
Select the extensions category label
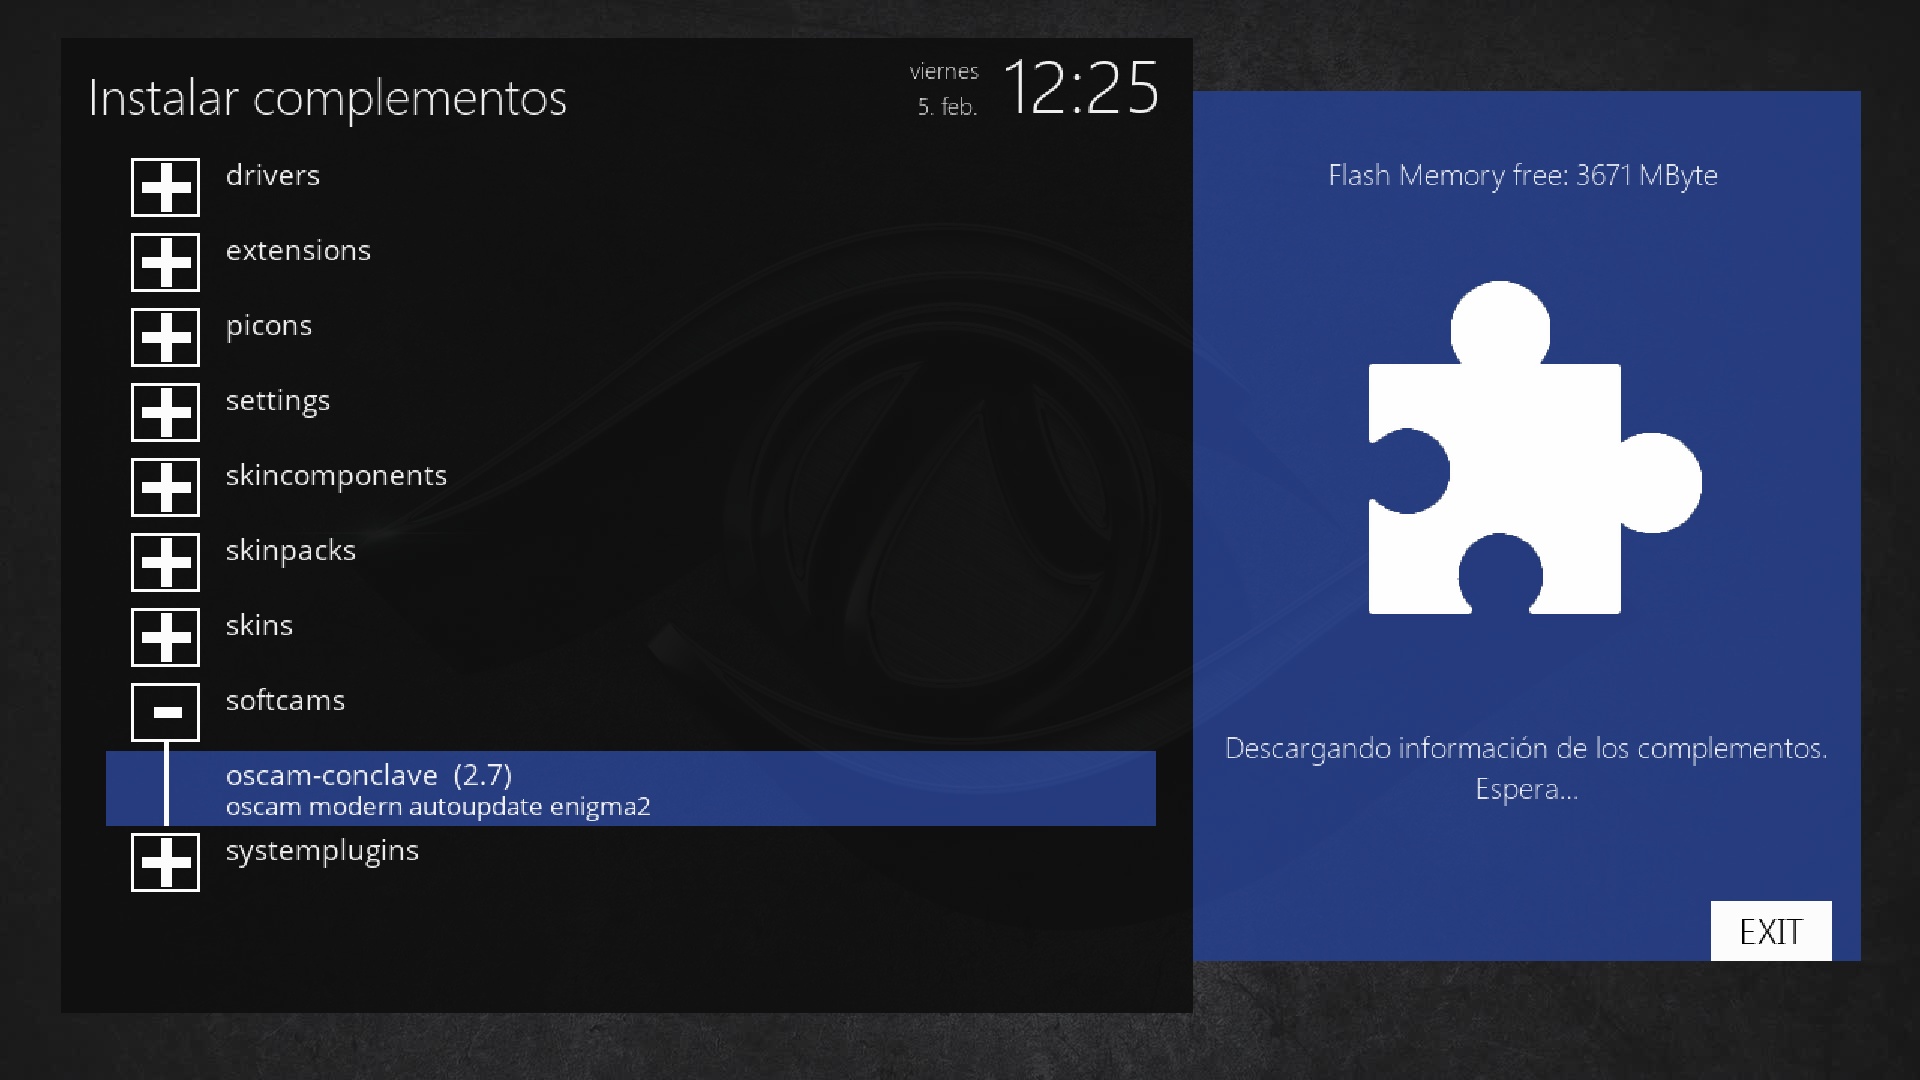pos(298,250)
